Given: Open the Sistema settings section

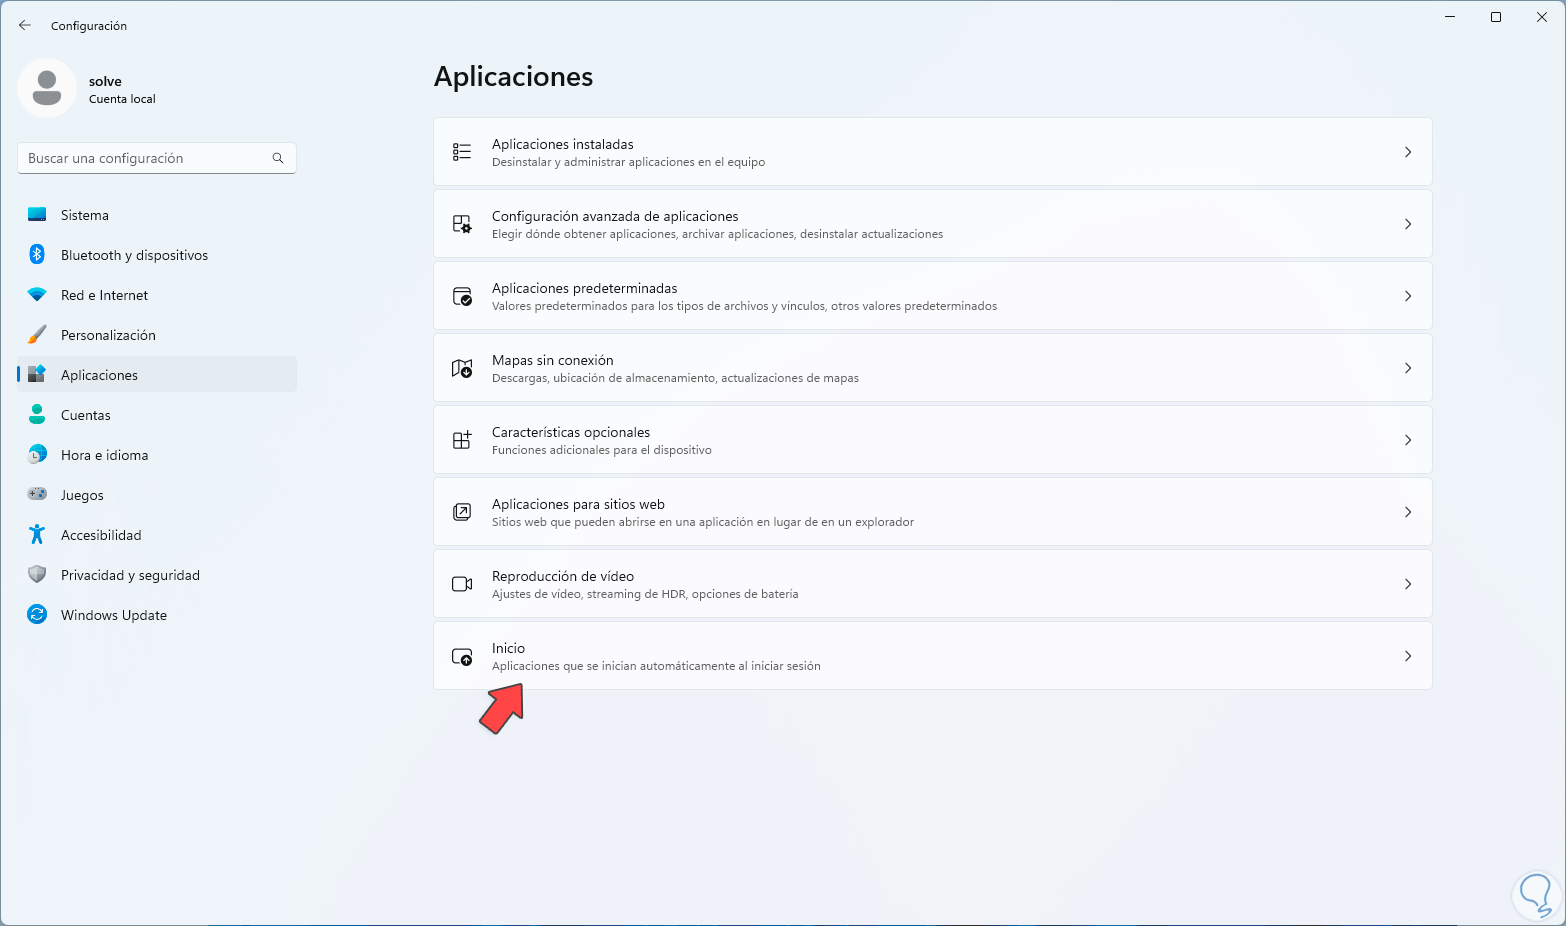Looking at the screenshot, I should [x=85, y=215].
